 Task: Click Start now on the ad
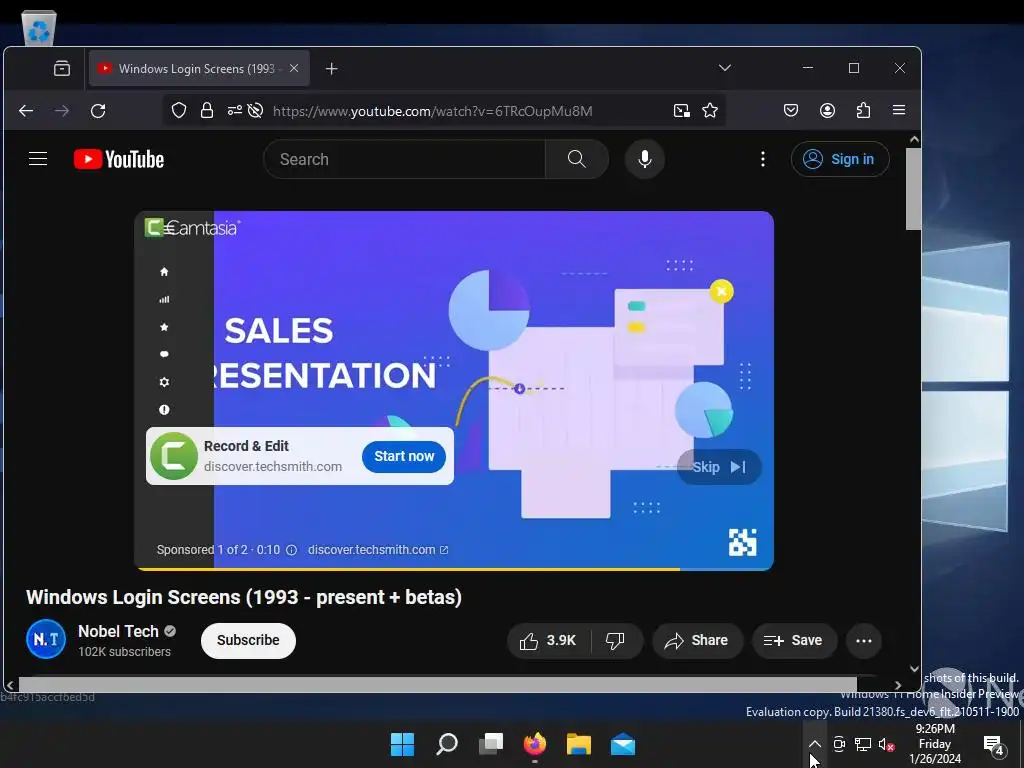[x=404, y=456]
